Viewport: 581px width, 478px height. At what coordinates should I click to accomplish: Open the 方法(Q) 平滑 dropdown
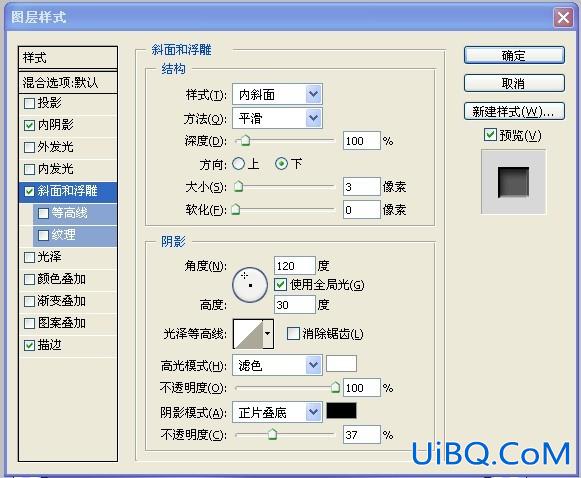[277, 118]
